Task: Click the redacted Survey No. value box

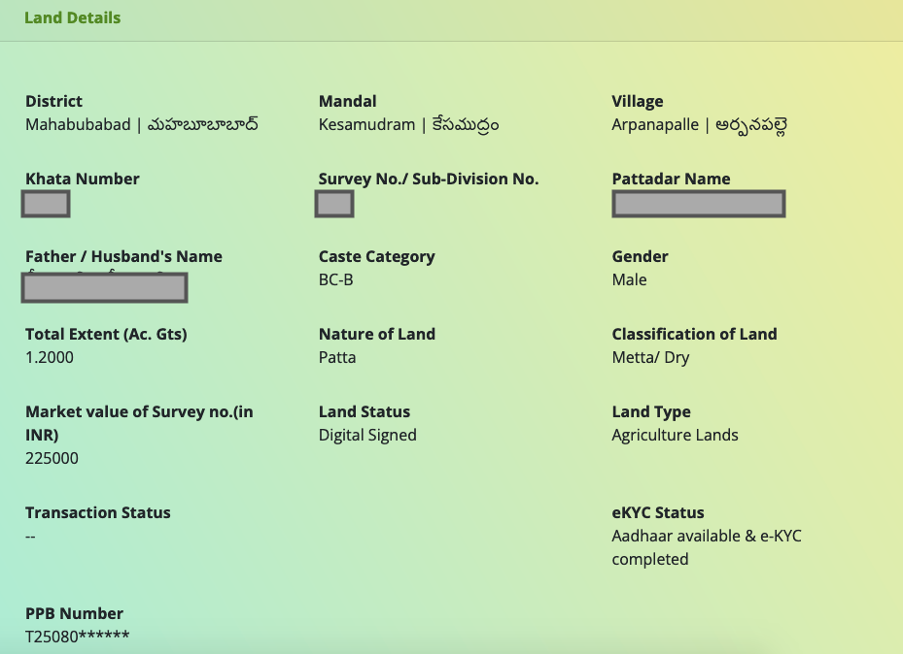Action: tap(334, 204)
